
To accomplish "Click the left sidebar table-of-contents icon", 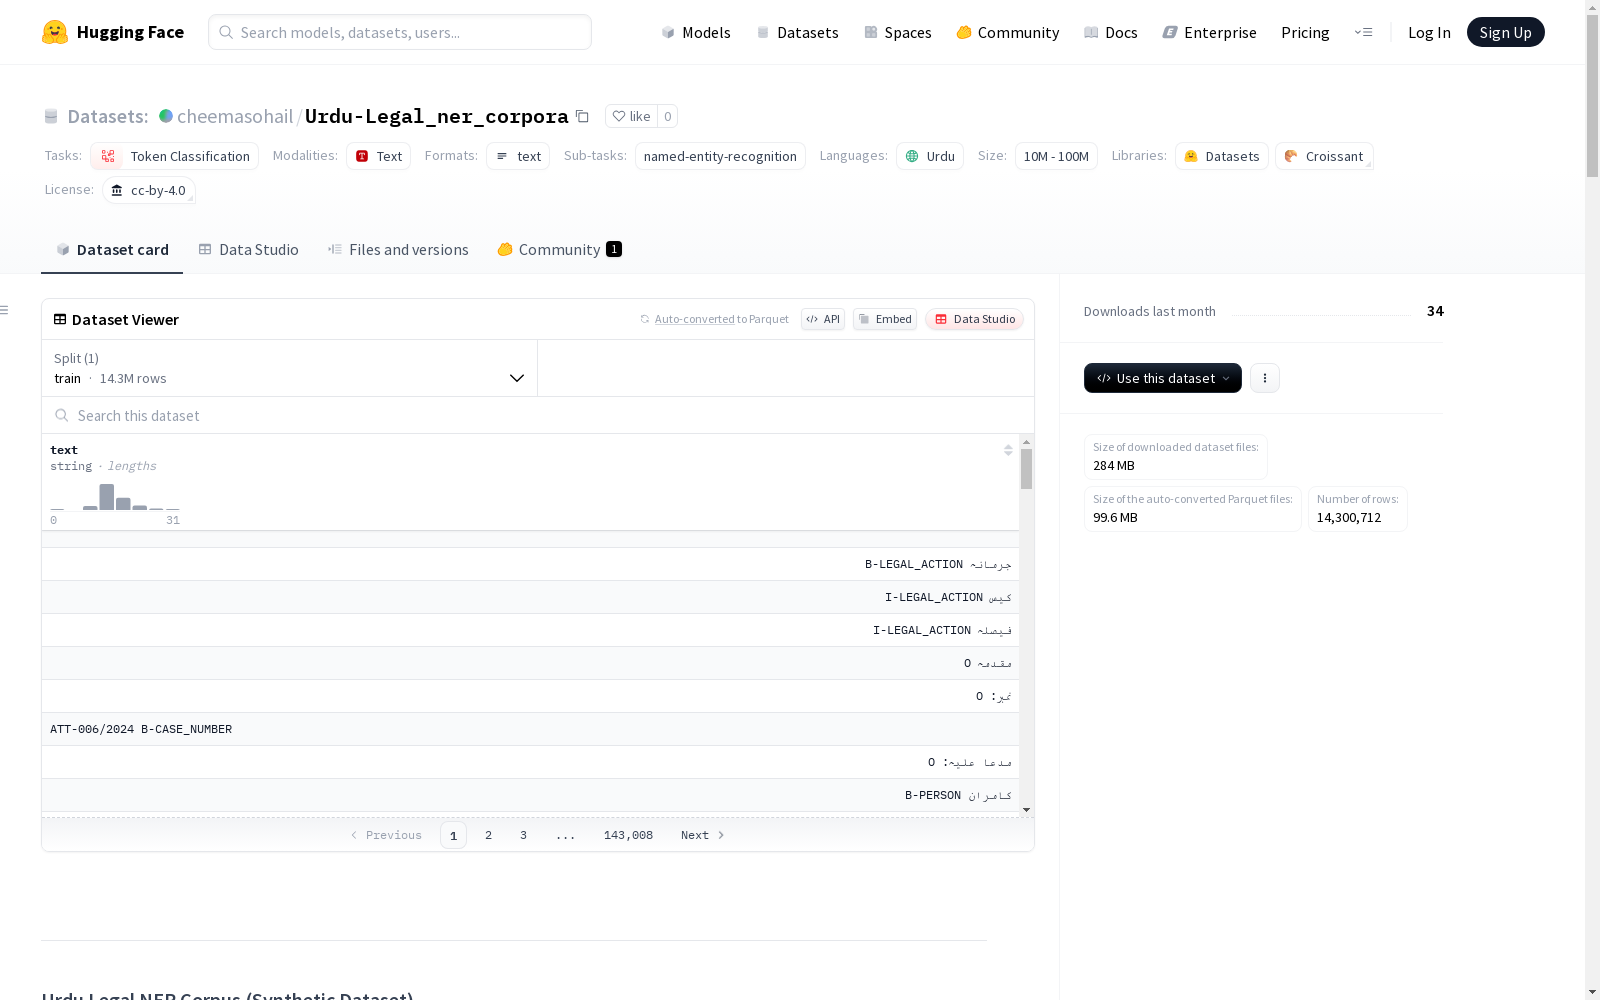I will tap(4, 310).
